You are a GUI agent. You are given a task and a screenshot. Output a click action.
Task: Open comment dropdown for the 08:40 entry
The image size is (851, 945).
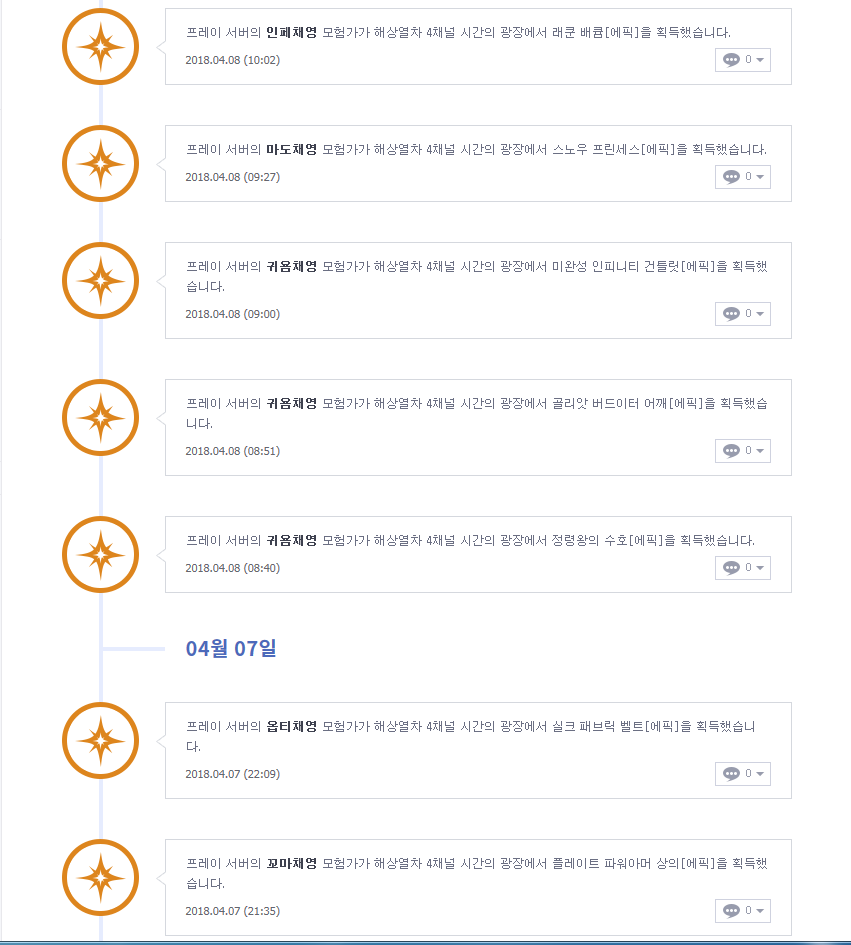click(x=743, y=568)
